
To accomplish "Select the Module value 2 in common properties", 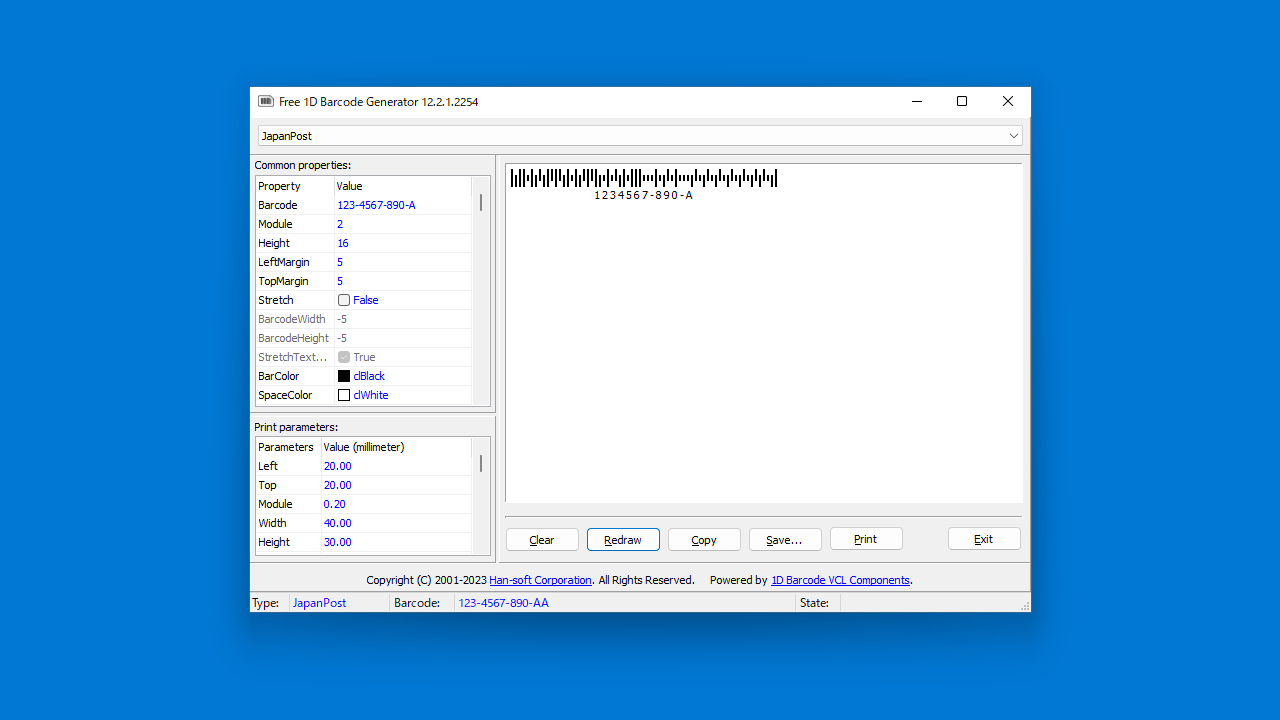I will tap(403, 224).
